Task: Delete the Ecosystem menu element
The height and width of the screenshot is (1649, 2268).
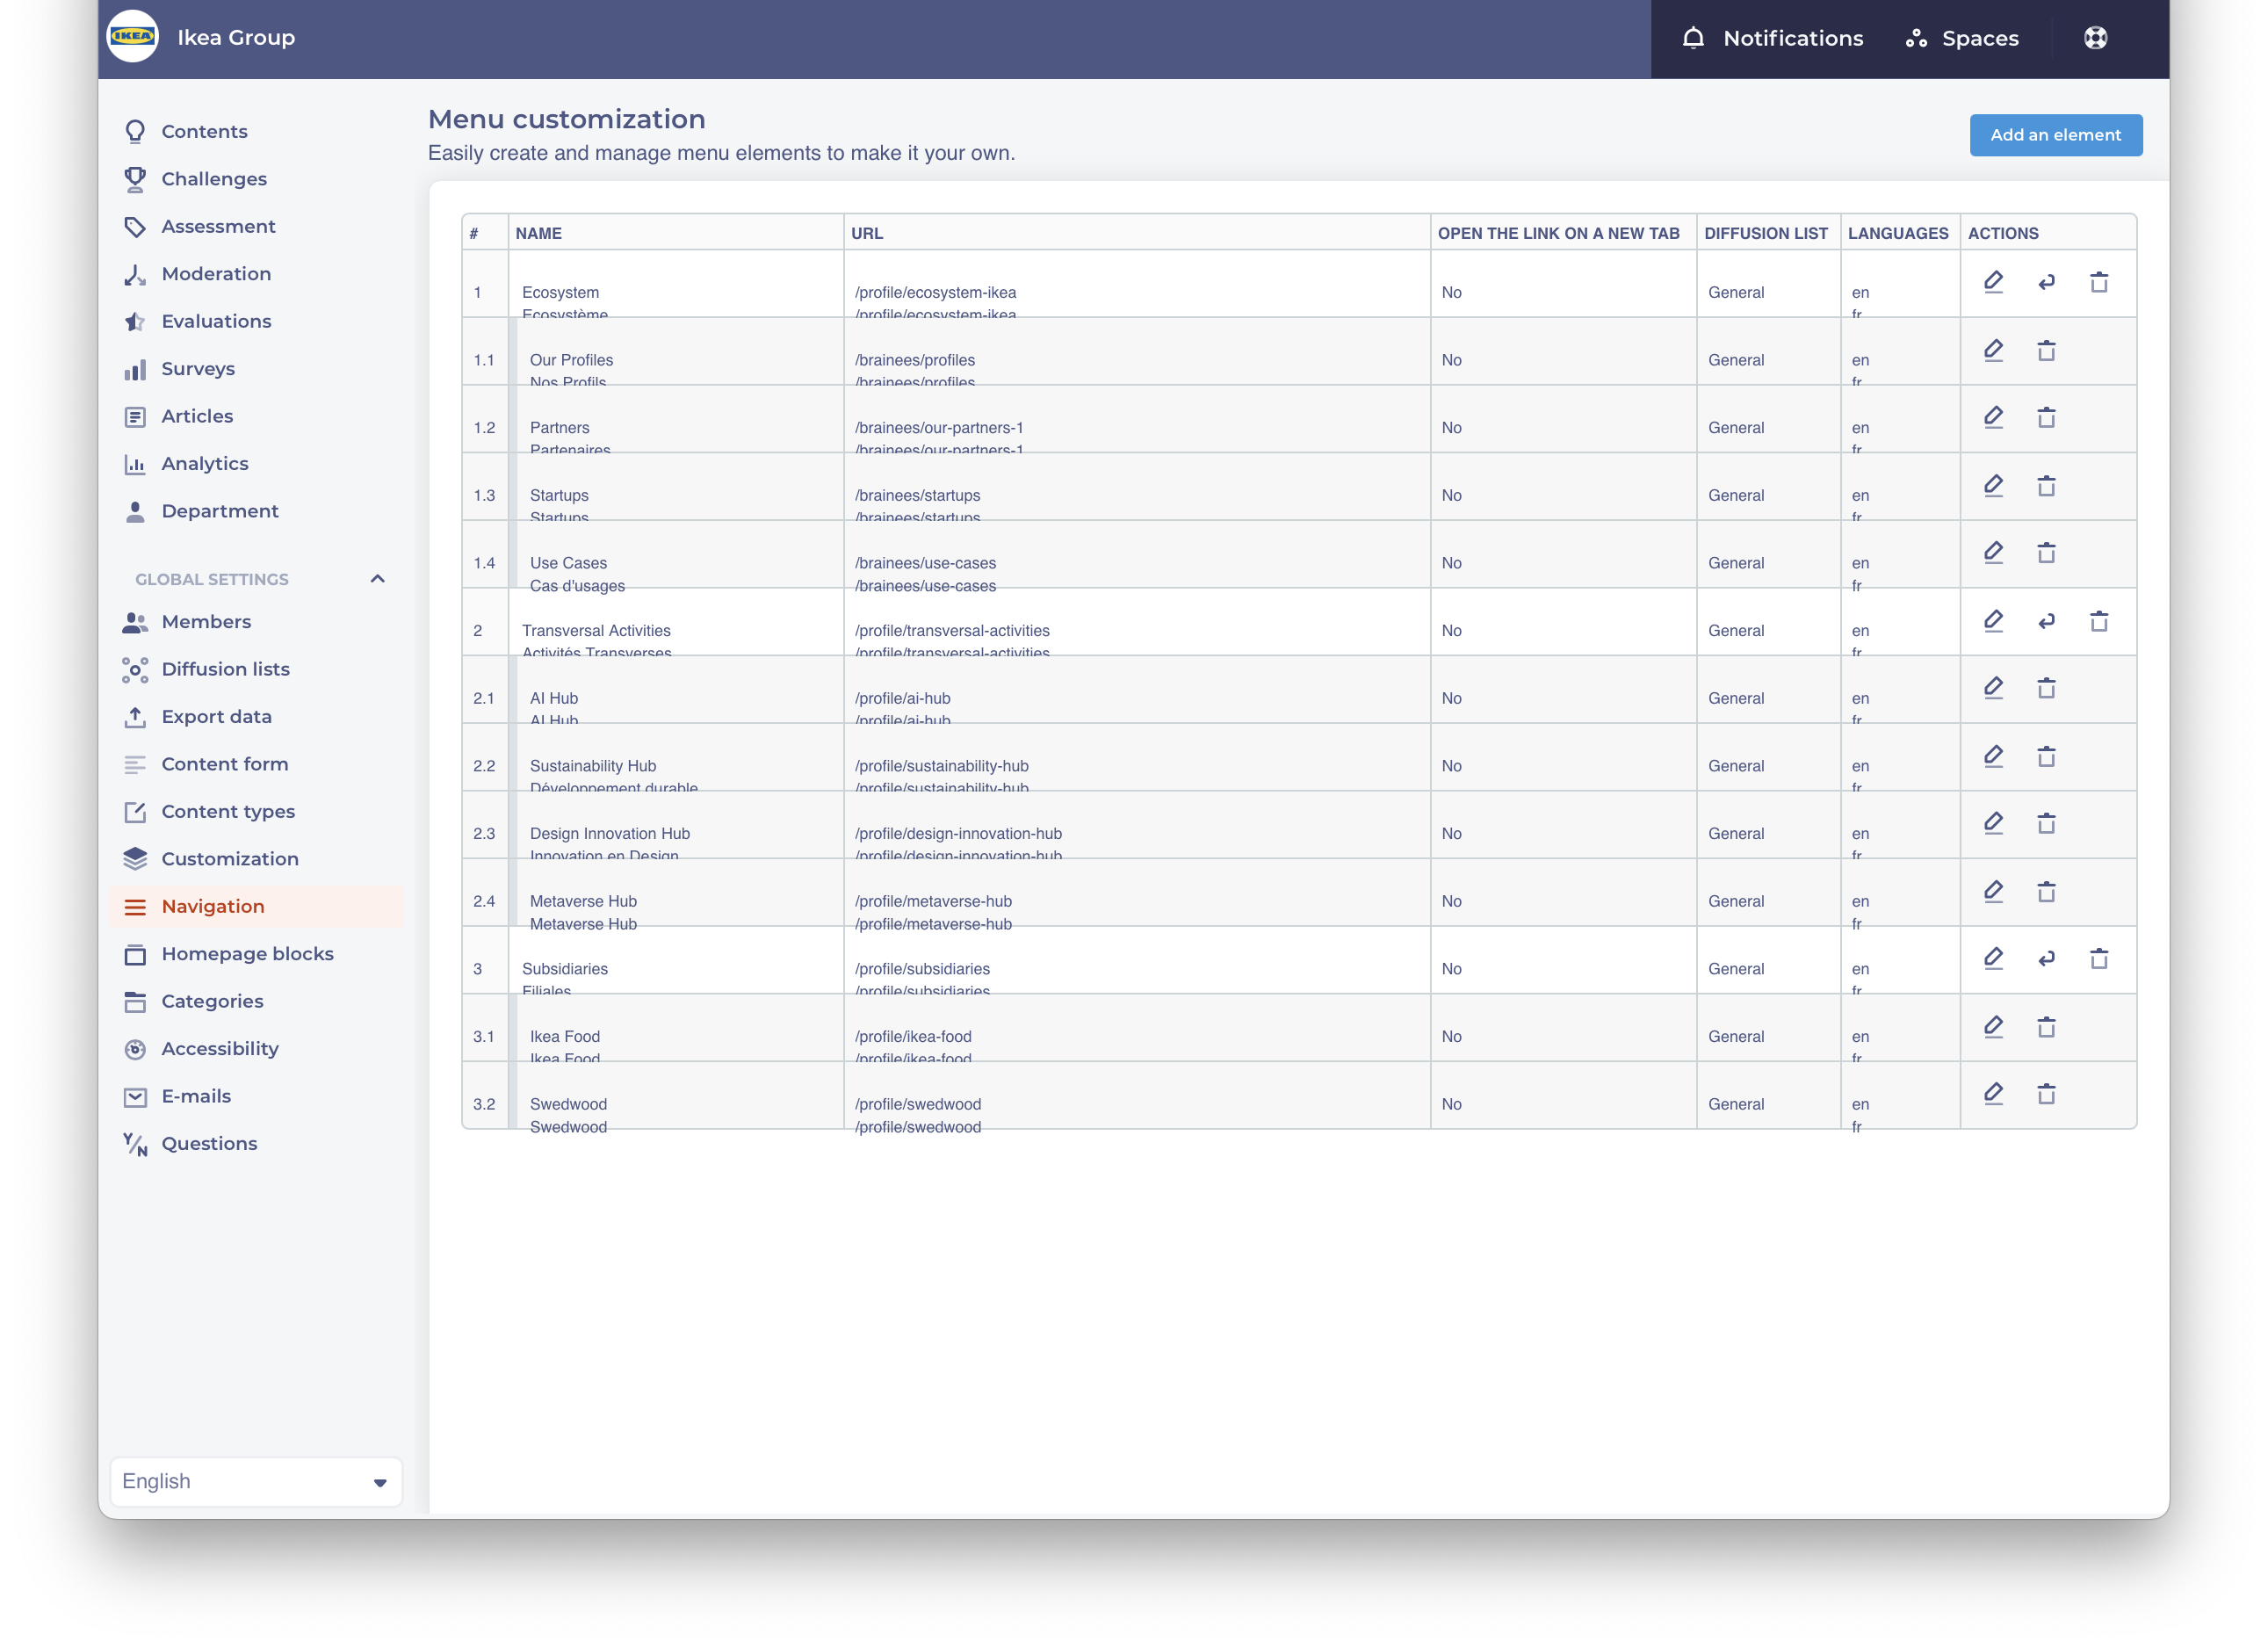Action: (x=2099, y=282)
